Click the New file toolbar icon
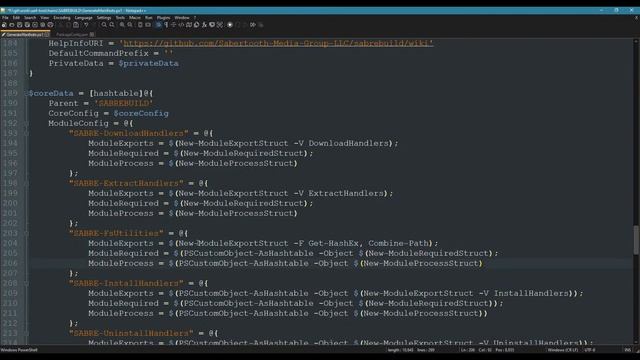 pyautogui.click(x=4, y=25)
